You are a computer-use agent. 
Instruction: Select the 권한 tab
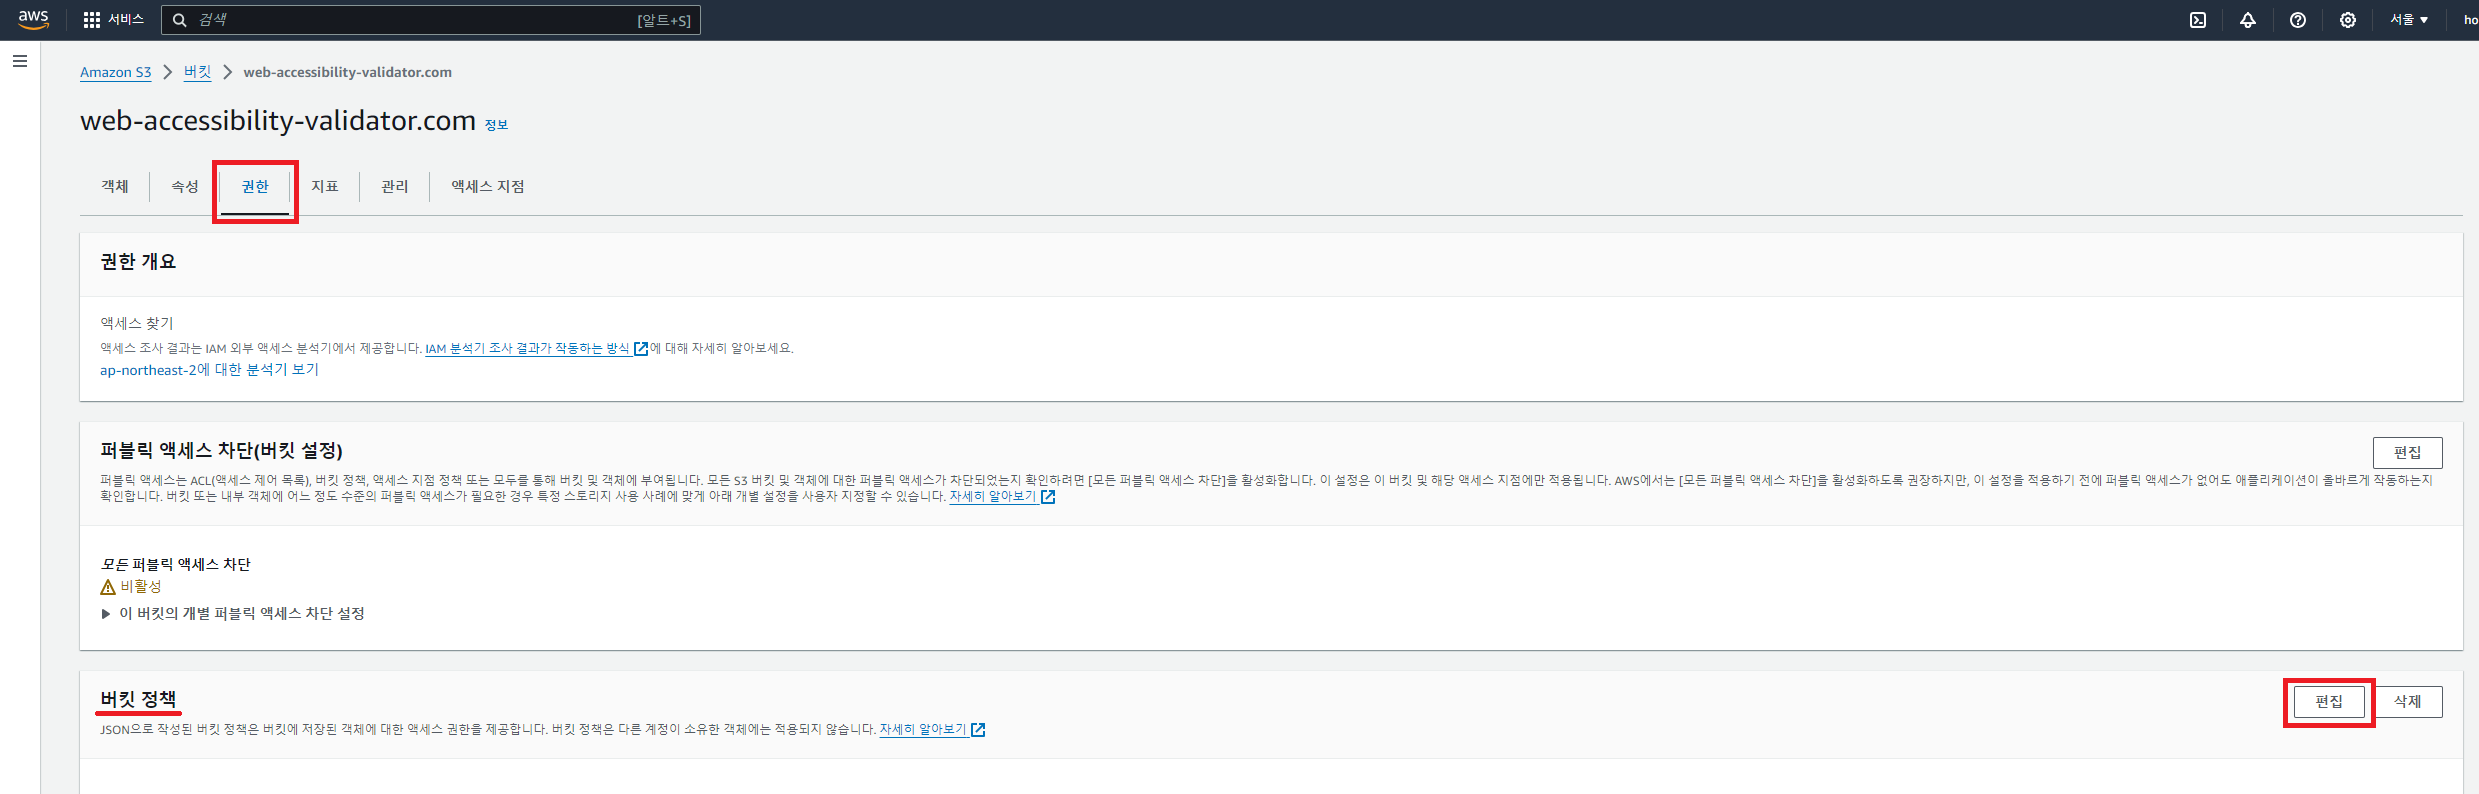[255, 186]
